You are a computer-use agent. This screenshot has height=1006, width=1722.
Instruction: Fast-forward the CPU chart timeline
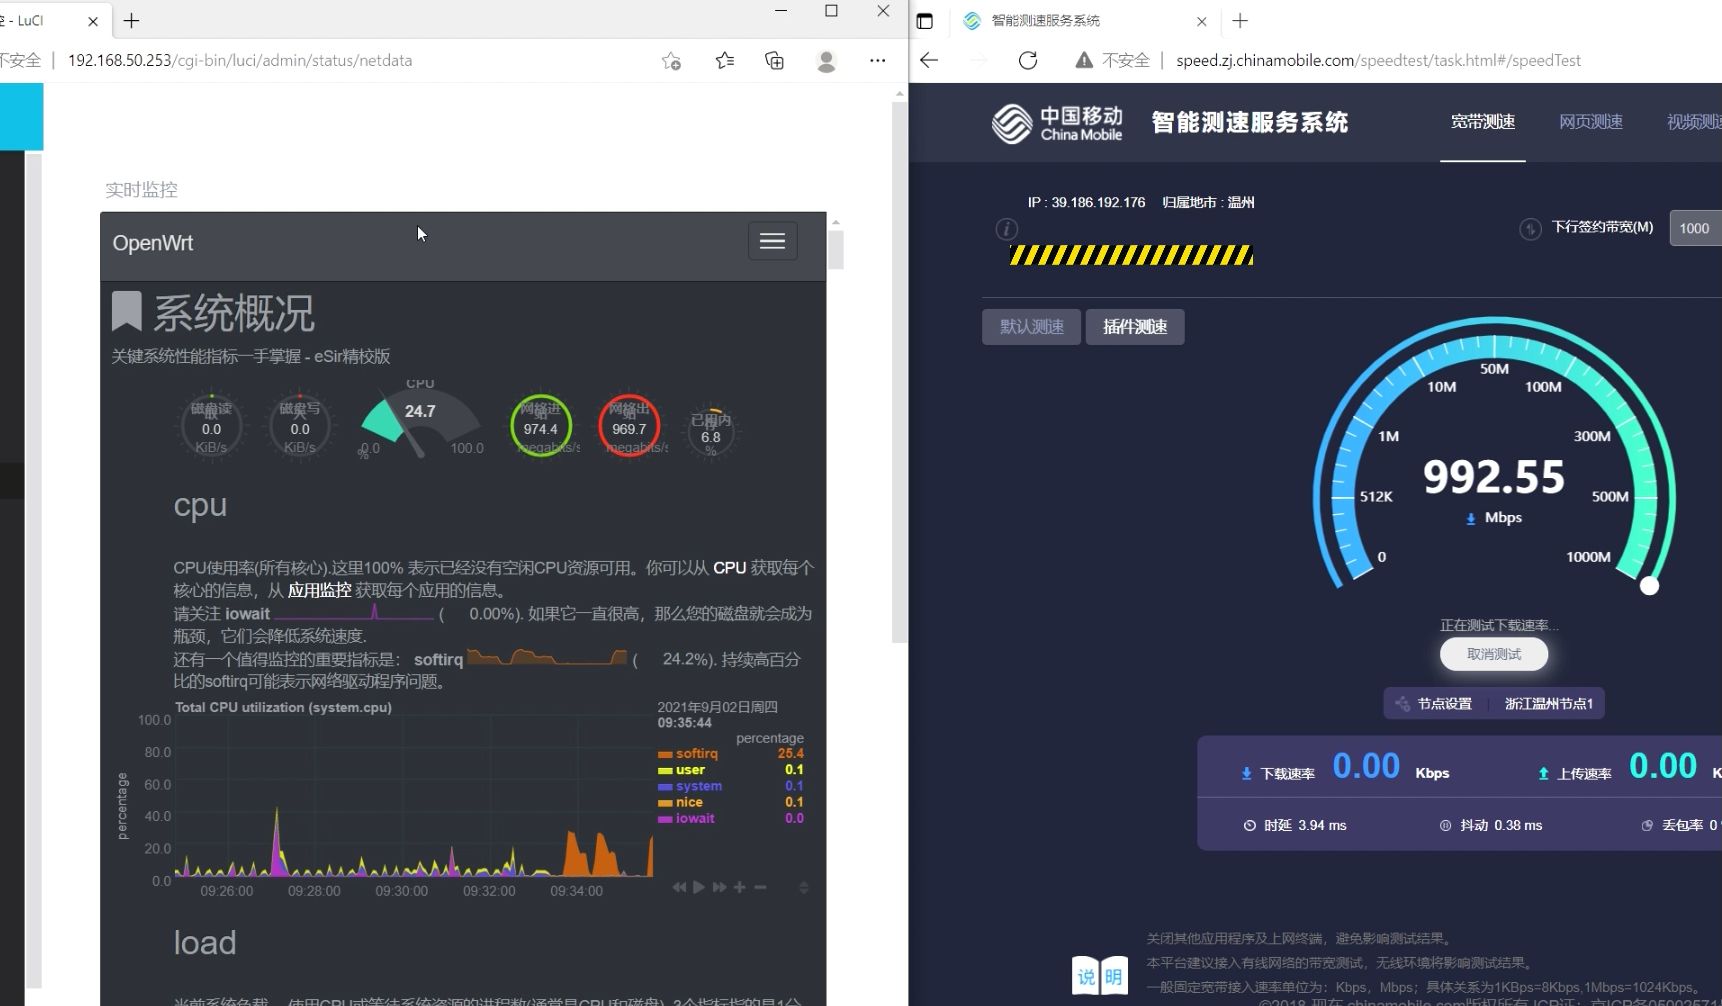coord(719,887)
